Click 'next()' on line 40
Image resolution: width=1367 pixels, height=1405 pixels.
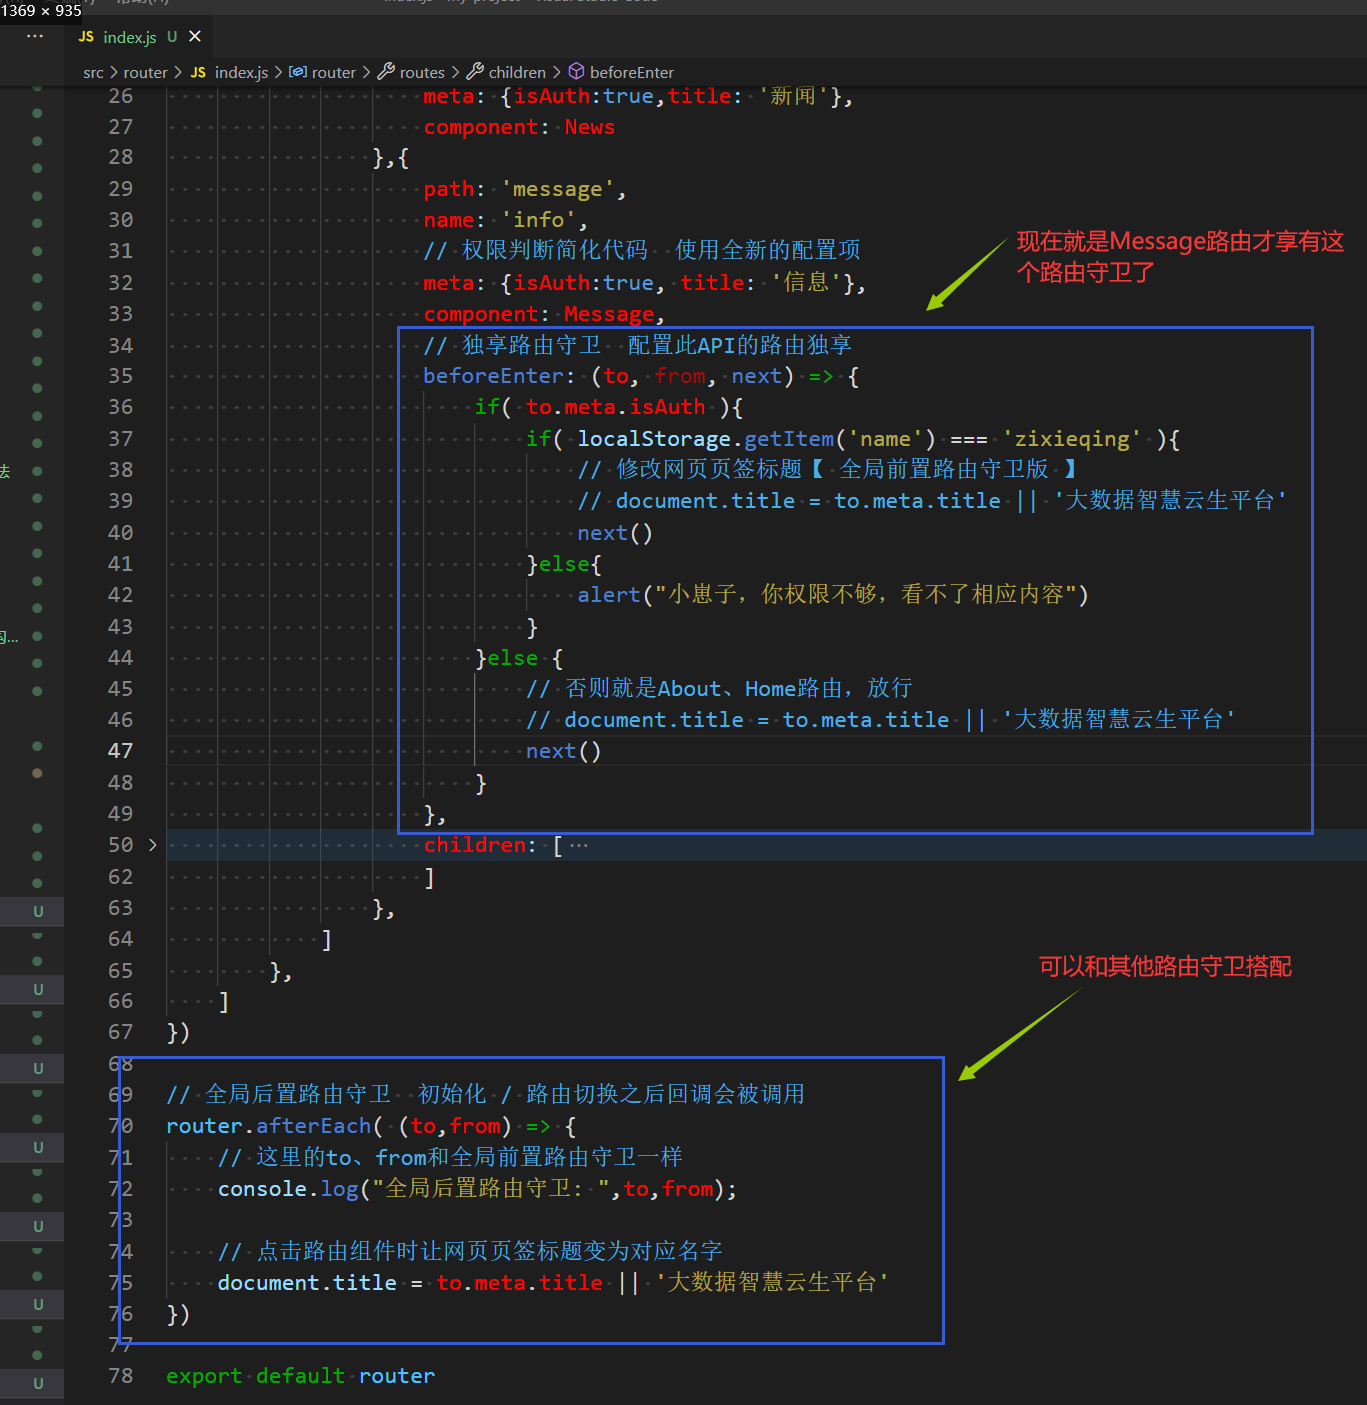pos(615,533)
